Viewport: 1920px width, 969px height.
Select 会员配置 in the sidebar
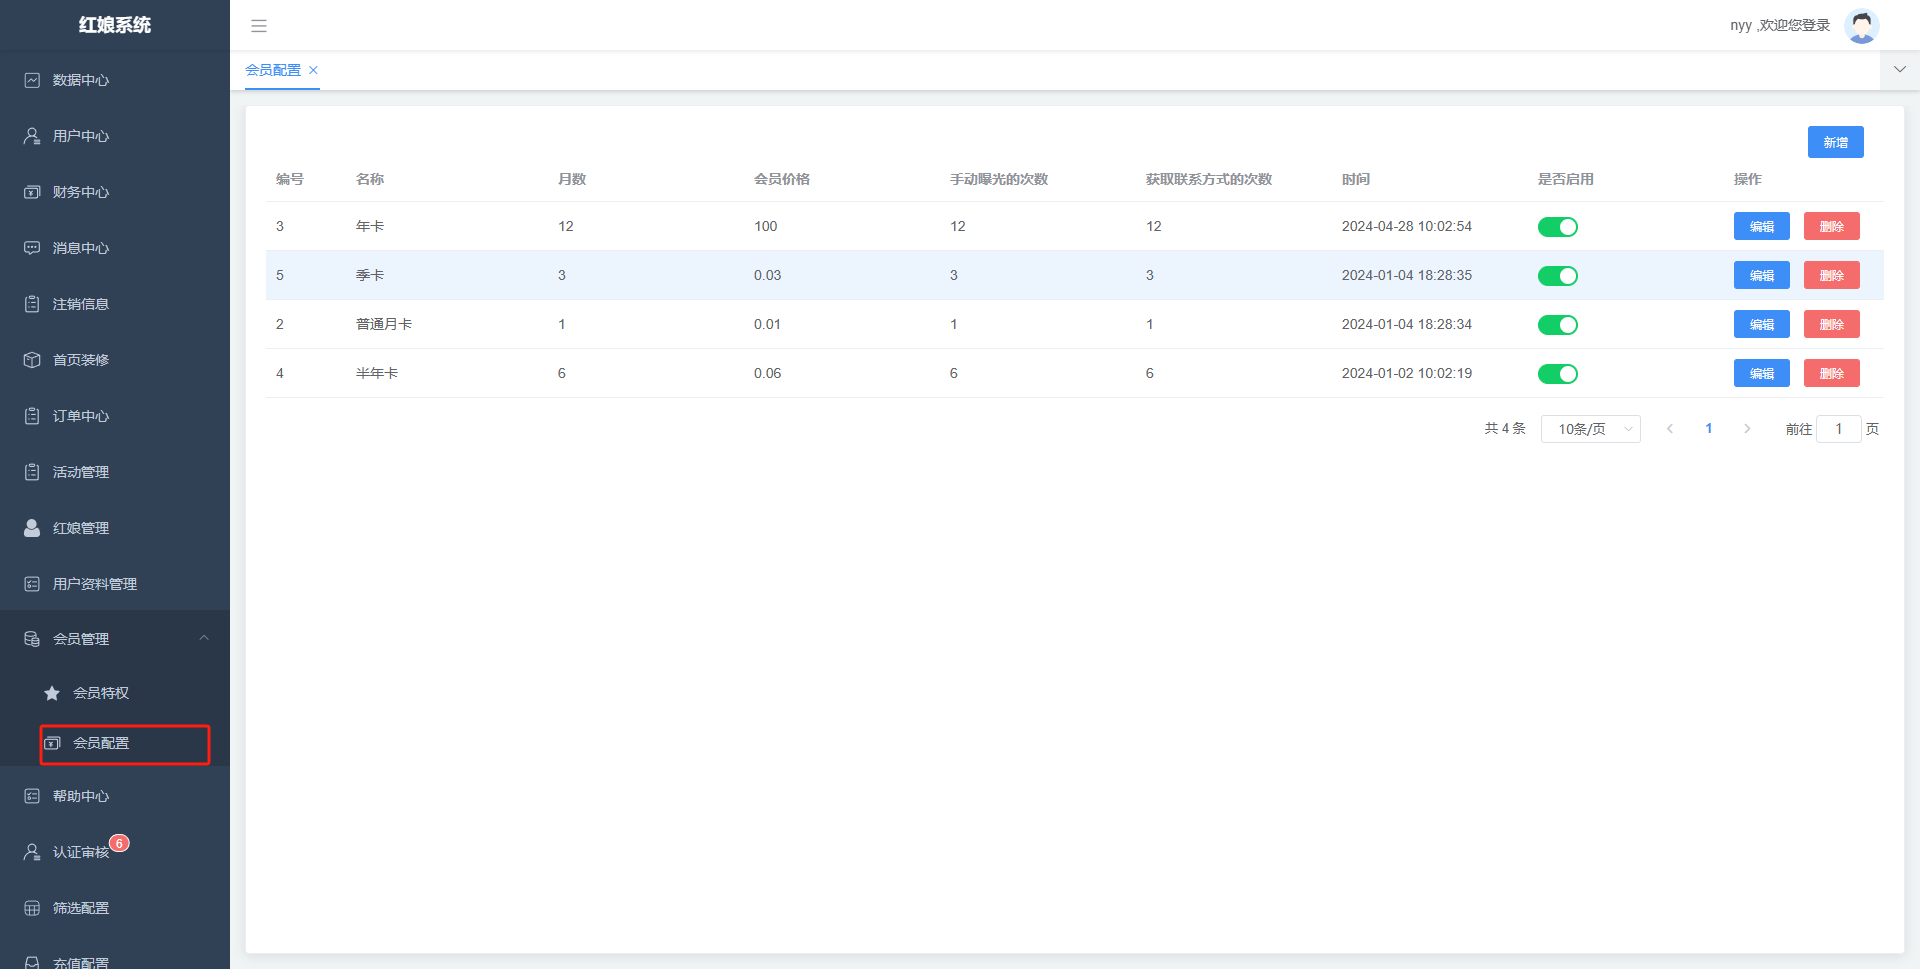(101, 743)
